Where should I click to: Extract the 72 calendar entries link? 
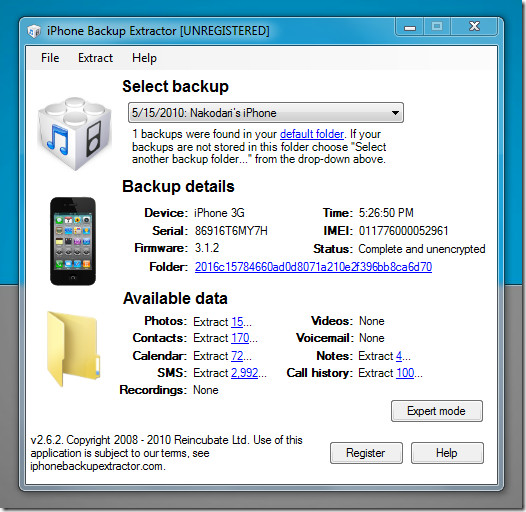pyautogui.click(x=237, y=356)
